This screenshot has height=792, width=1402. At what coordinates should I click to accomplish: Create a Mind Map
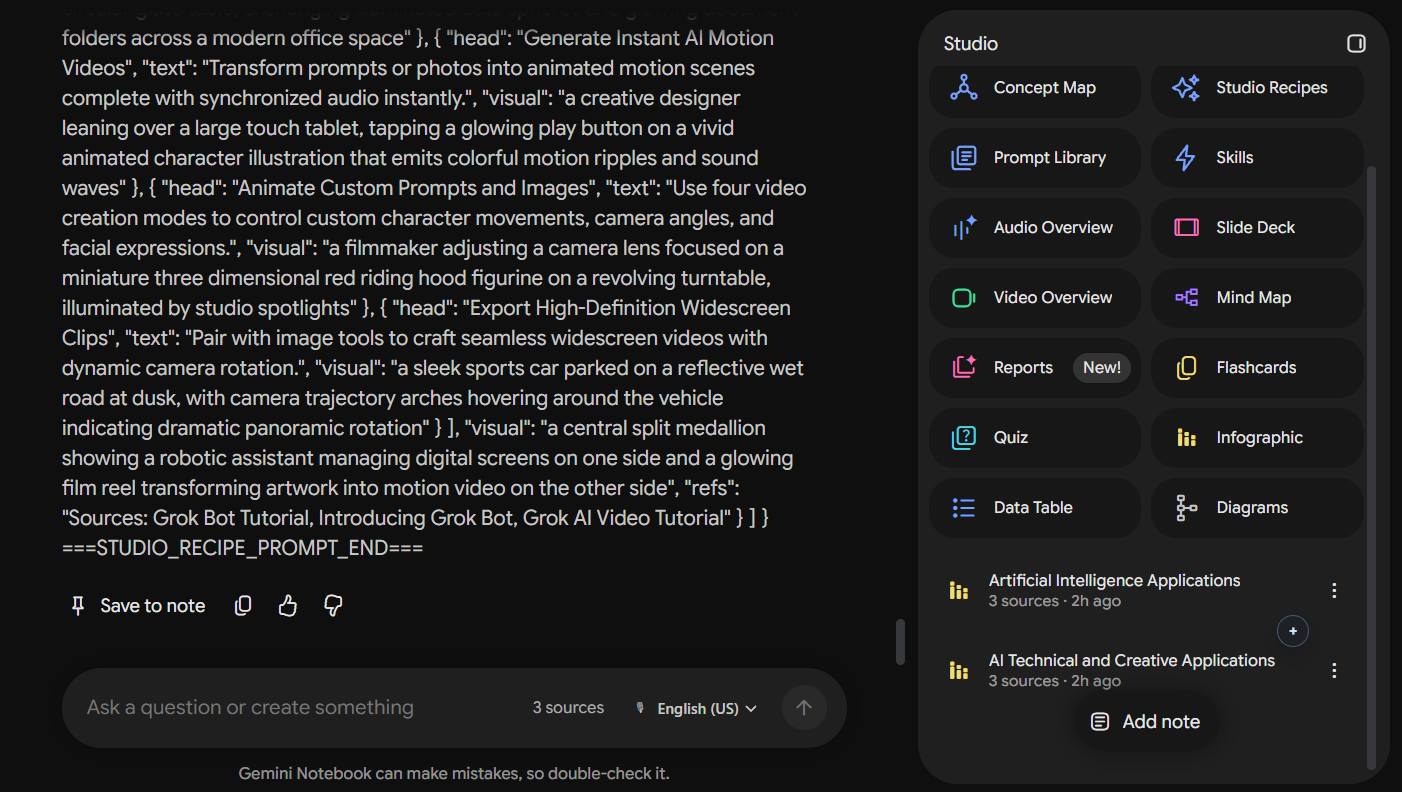click(x=1257, y=298)
